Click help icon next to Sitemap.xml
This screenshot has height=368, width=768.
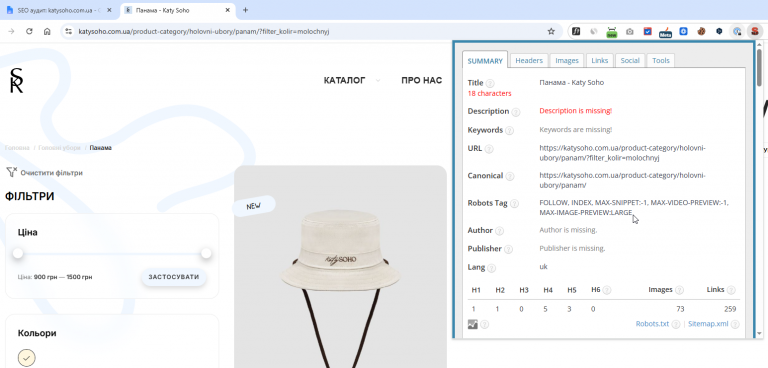[735, 324]
